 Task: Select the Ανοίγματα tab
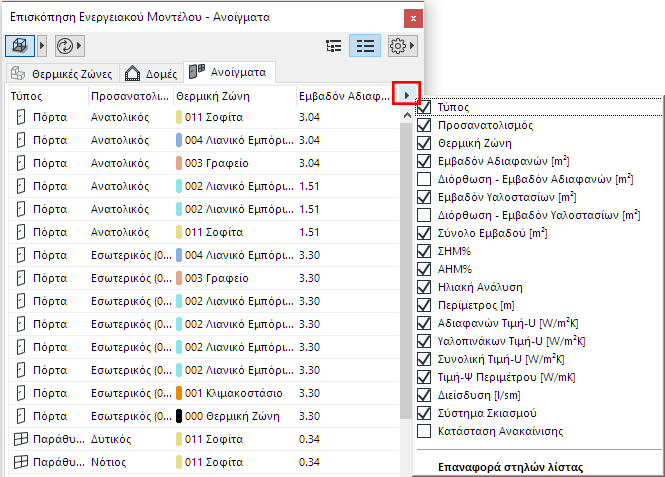click(x=229, y=72)
